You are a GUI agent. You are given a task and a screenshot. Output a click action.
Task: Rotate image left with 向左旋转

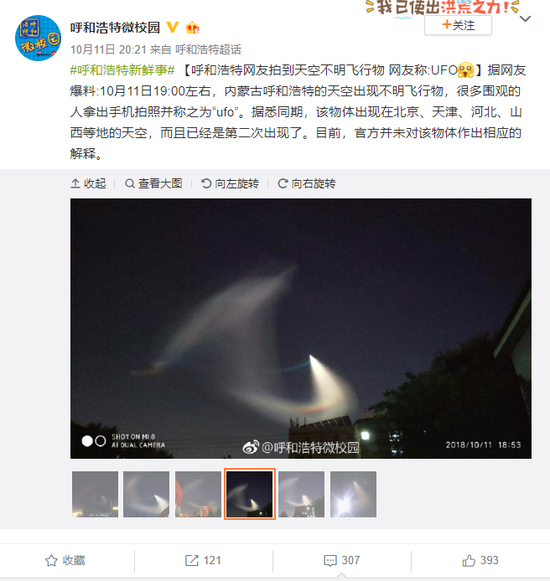tap(230, 183)
